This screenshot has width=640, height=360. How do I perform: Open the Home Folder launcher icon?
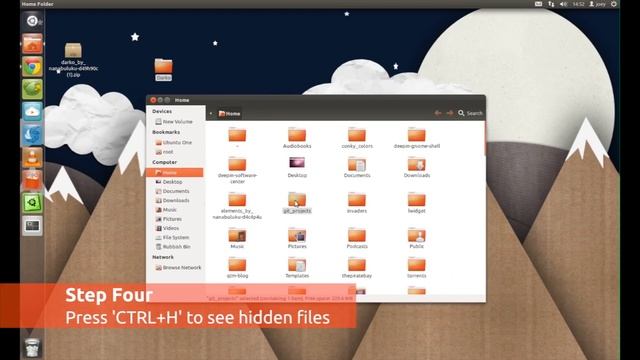point(32,44)
